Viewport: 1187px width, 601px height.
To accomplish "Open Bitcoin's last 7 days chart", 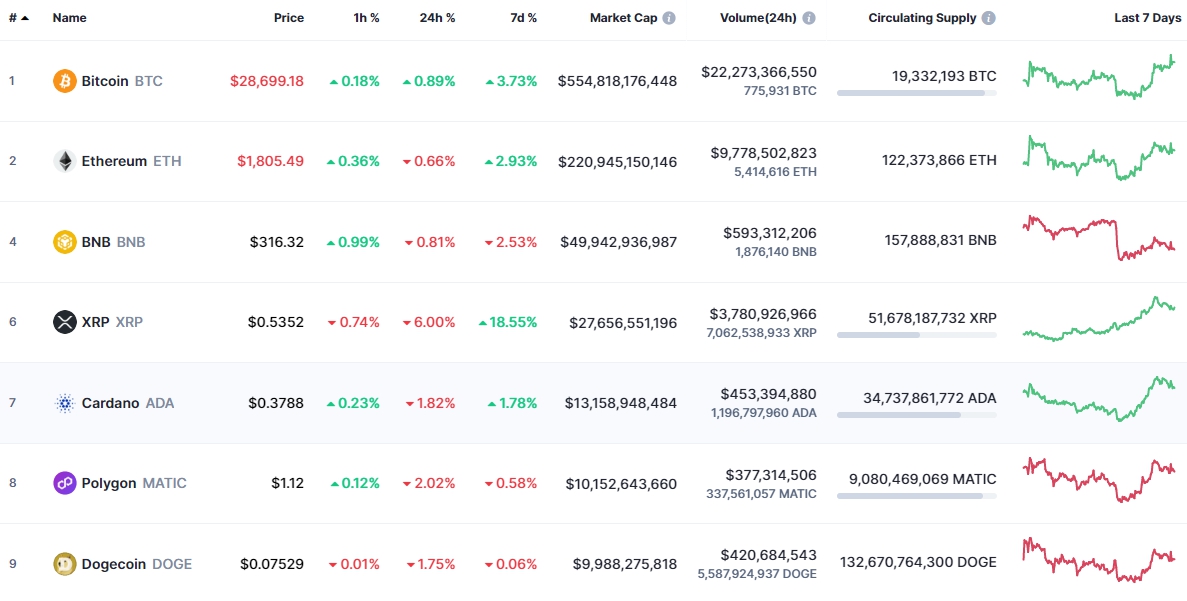I will click(x=1098, y=78).
